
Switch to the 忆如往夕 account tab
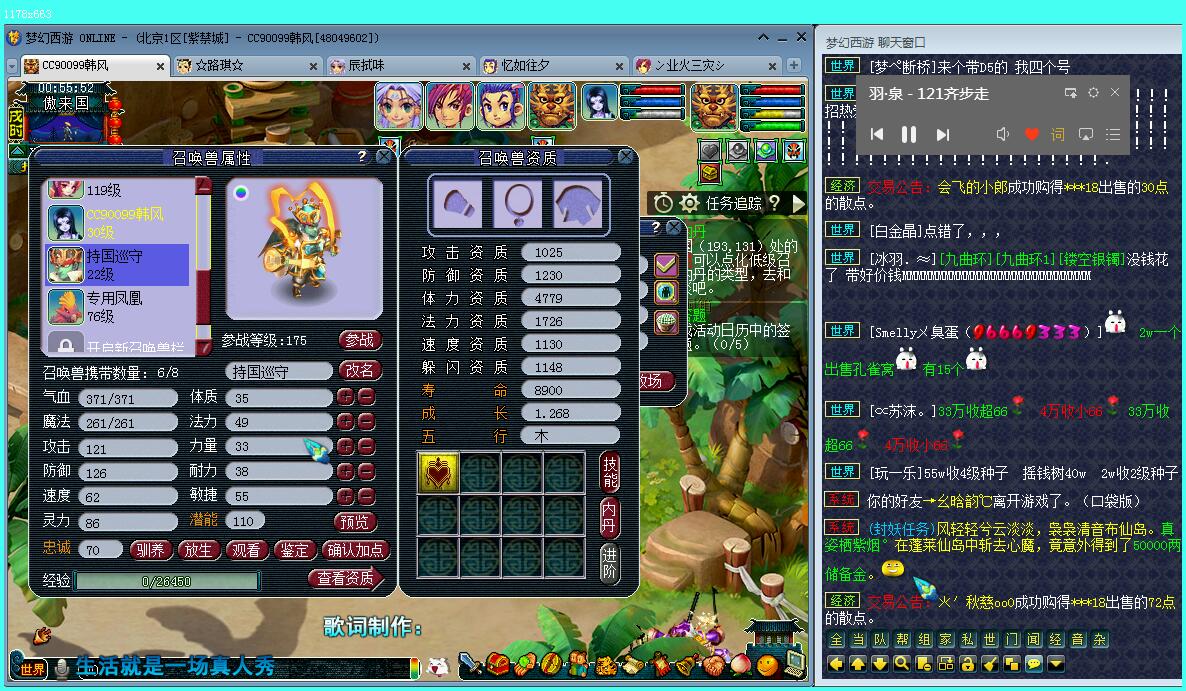pyautogui.click(x=554, y=66)
